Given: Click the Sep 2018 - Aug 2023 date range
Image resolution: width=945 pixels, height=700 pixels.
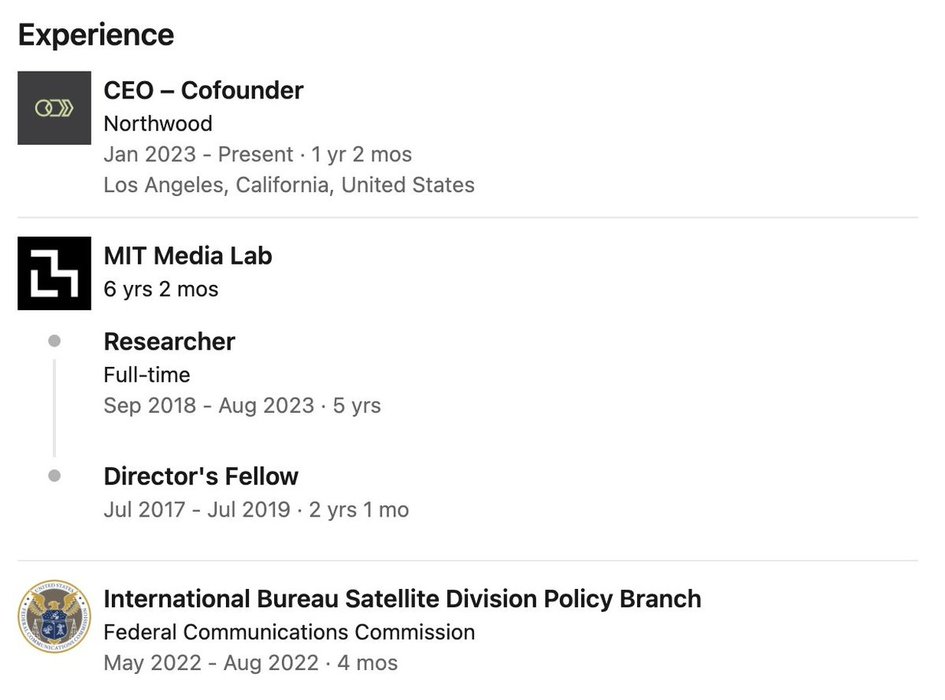Looking at the screenshot, I should 242,406.
